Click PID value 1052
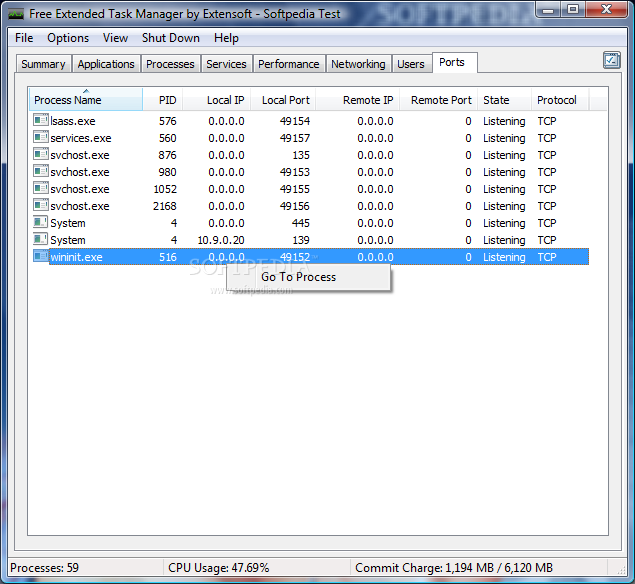 pos(165,189)
